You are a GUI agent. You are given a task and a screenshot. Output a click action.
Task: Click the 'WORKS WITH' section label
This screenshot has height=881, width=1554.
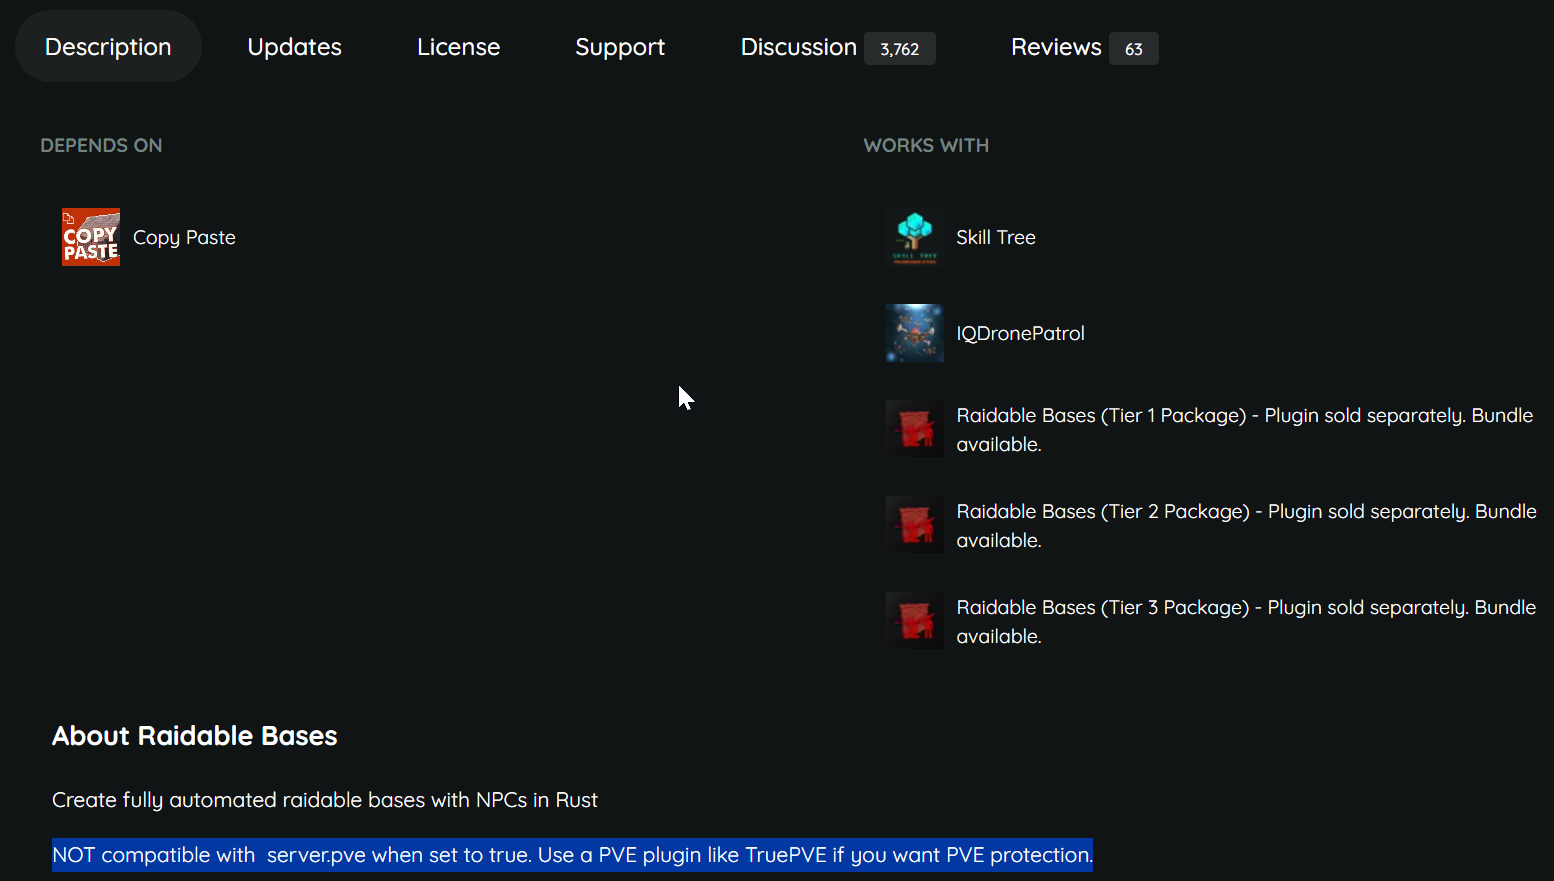926,145
